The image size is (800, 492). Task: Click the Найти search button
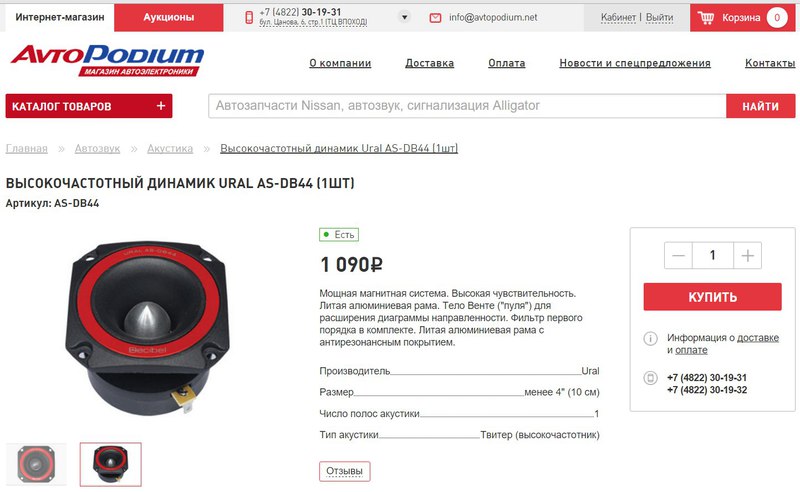(761, 106)
